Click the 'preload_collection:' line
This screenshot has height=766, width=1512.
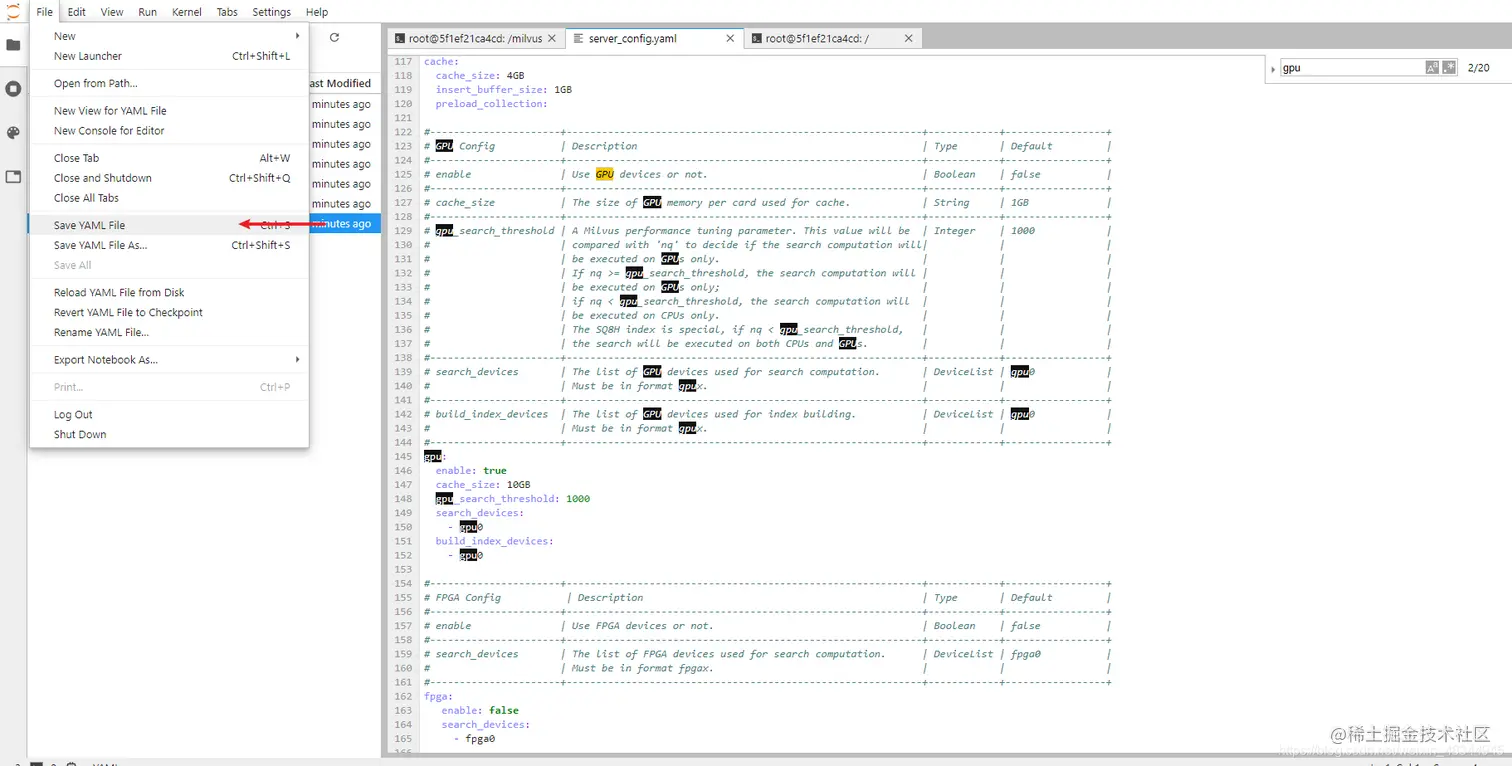[491, 104]
